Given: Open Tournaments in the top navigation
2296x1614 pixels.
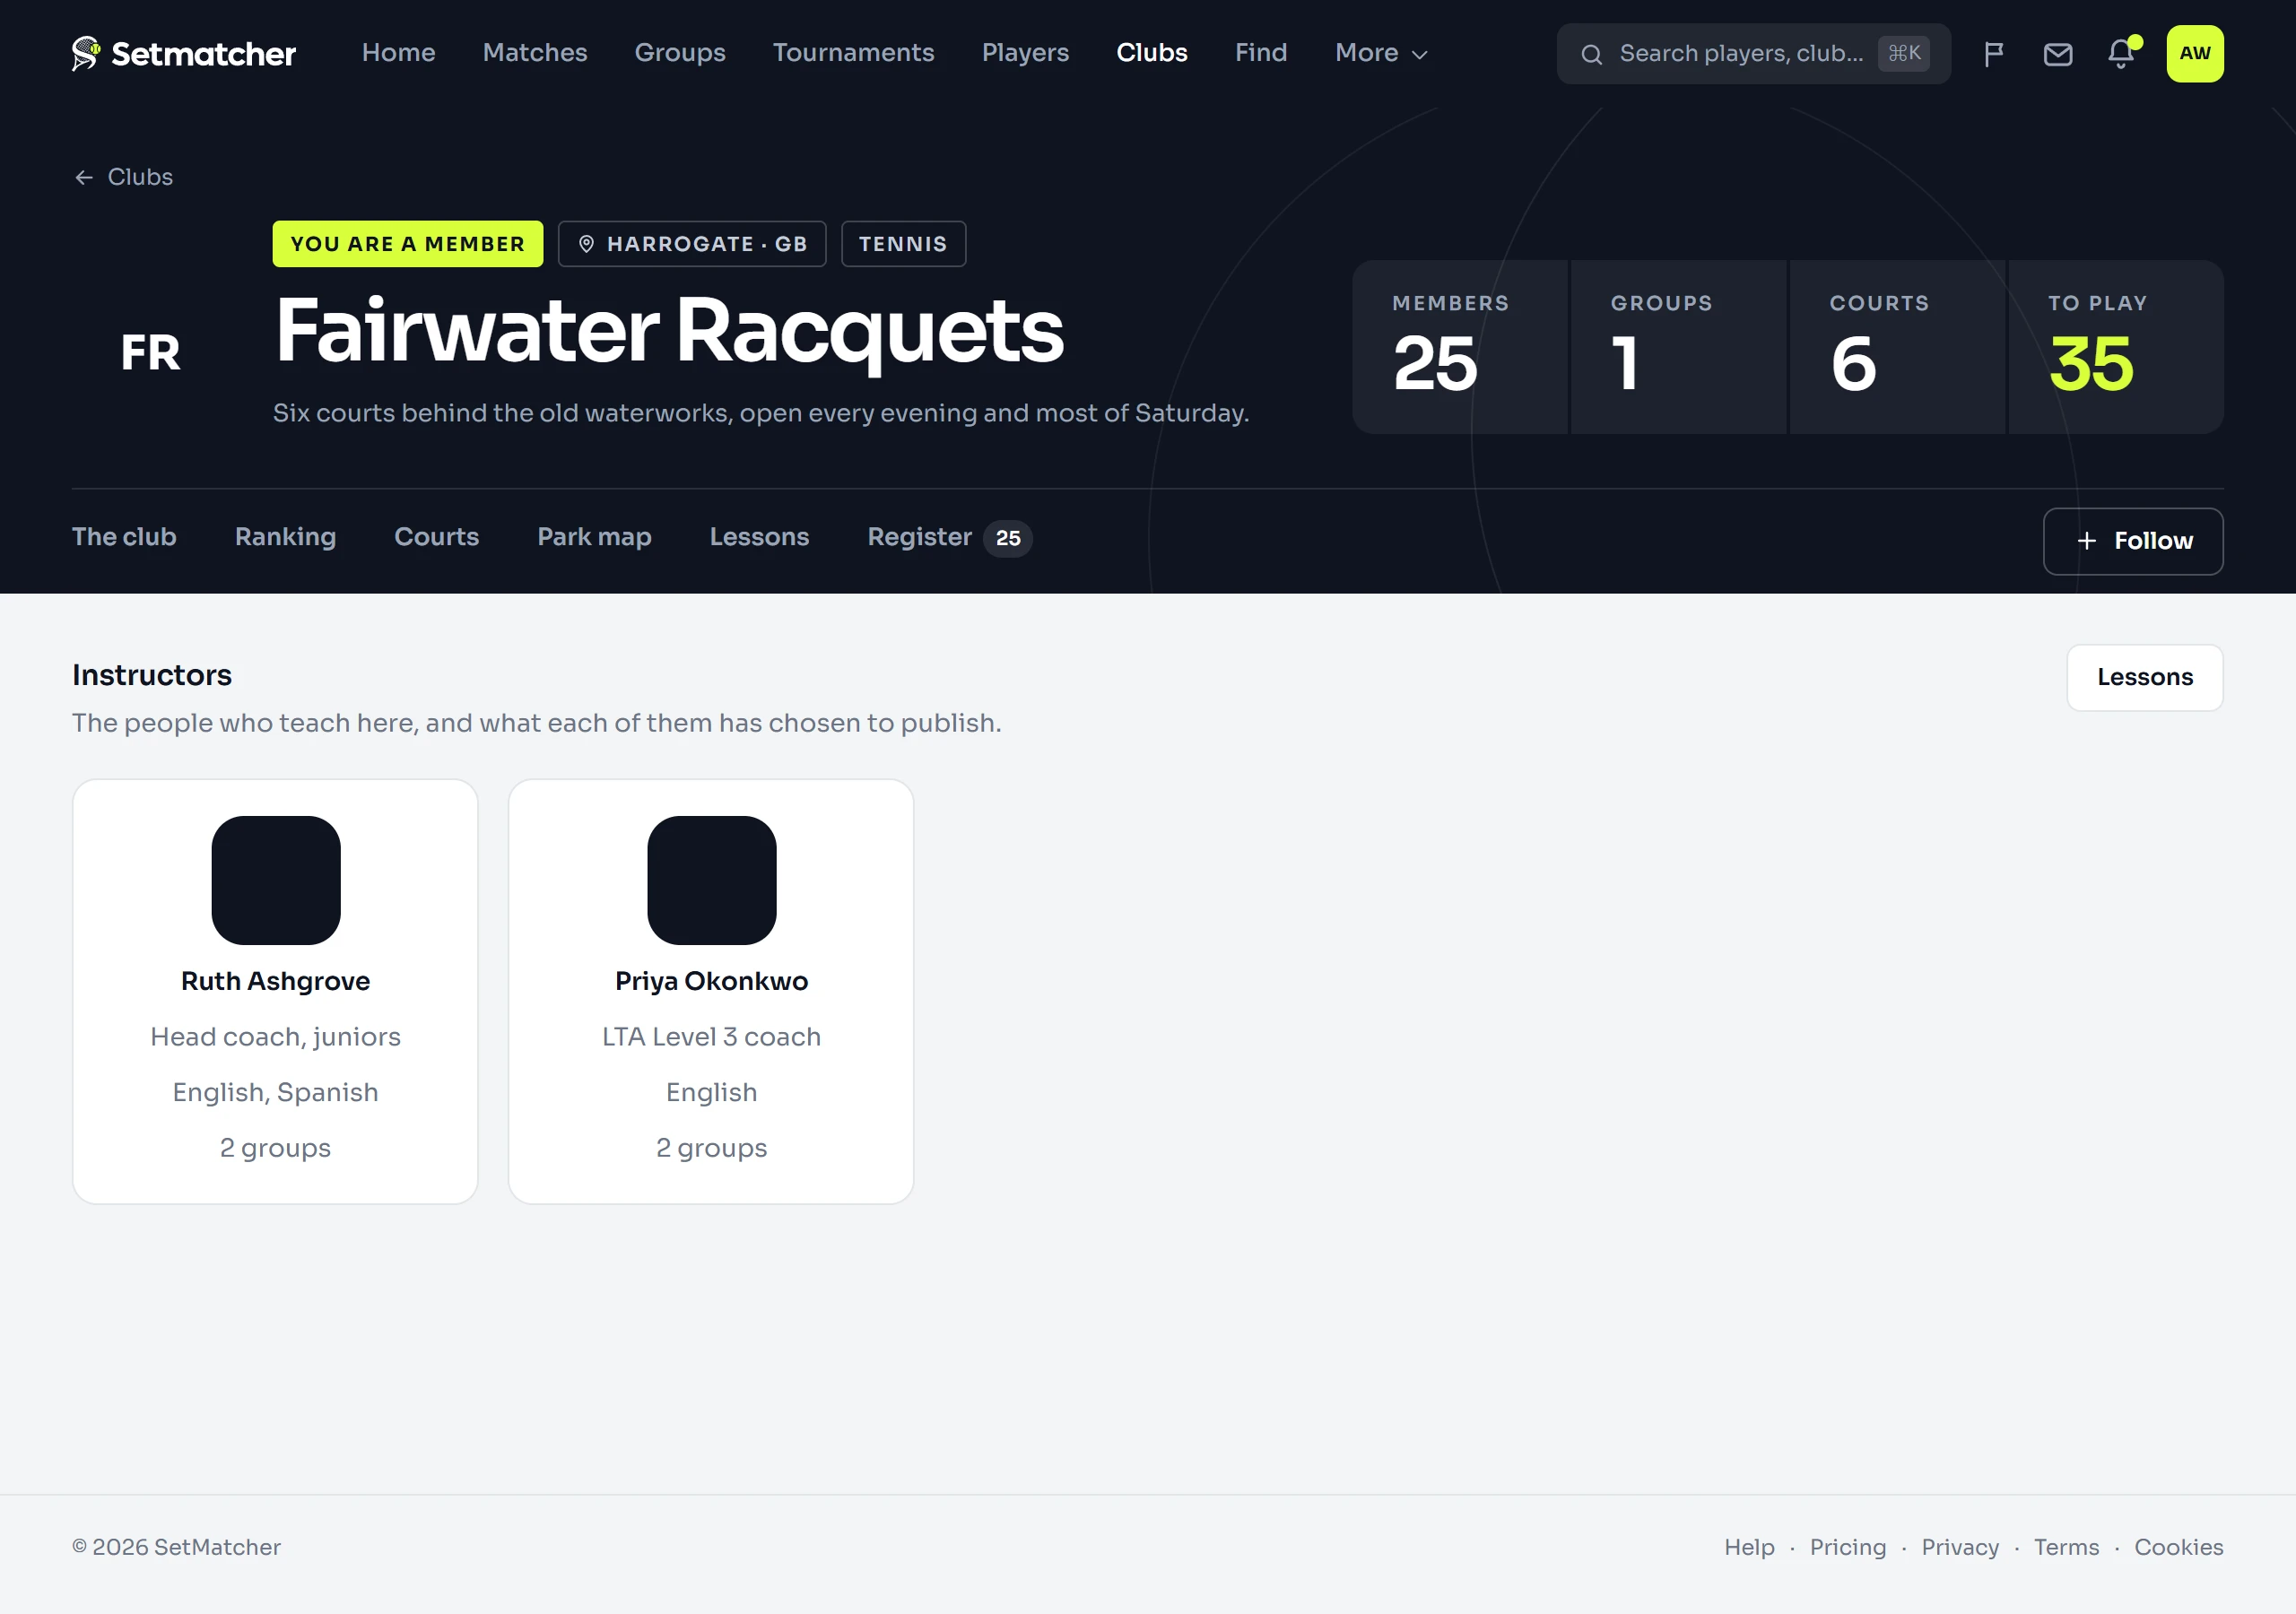Looking at the screenshot, I should click(x=853, y=53).
